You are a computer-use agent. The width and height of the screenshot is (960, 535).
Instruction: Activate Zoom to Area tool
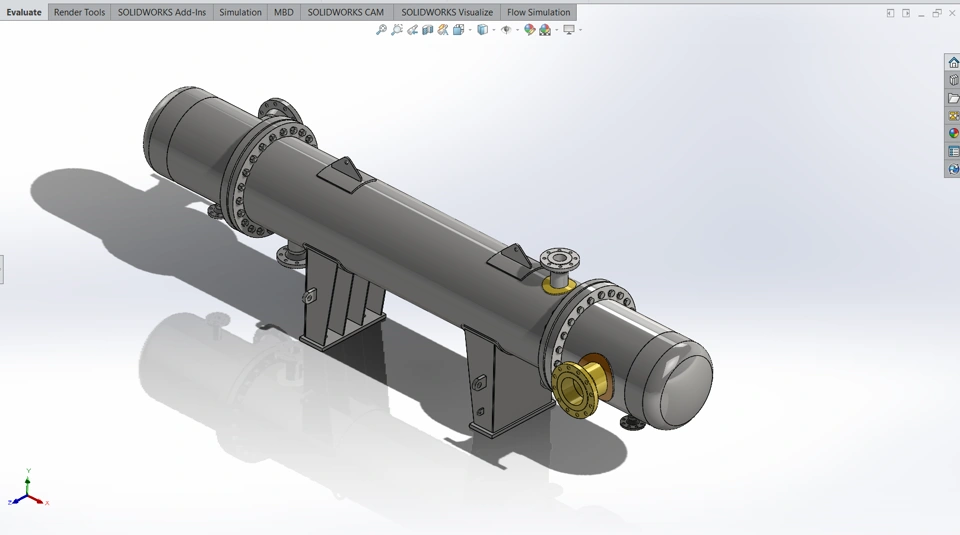pyautogui.click(x=397, y=29)
